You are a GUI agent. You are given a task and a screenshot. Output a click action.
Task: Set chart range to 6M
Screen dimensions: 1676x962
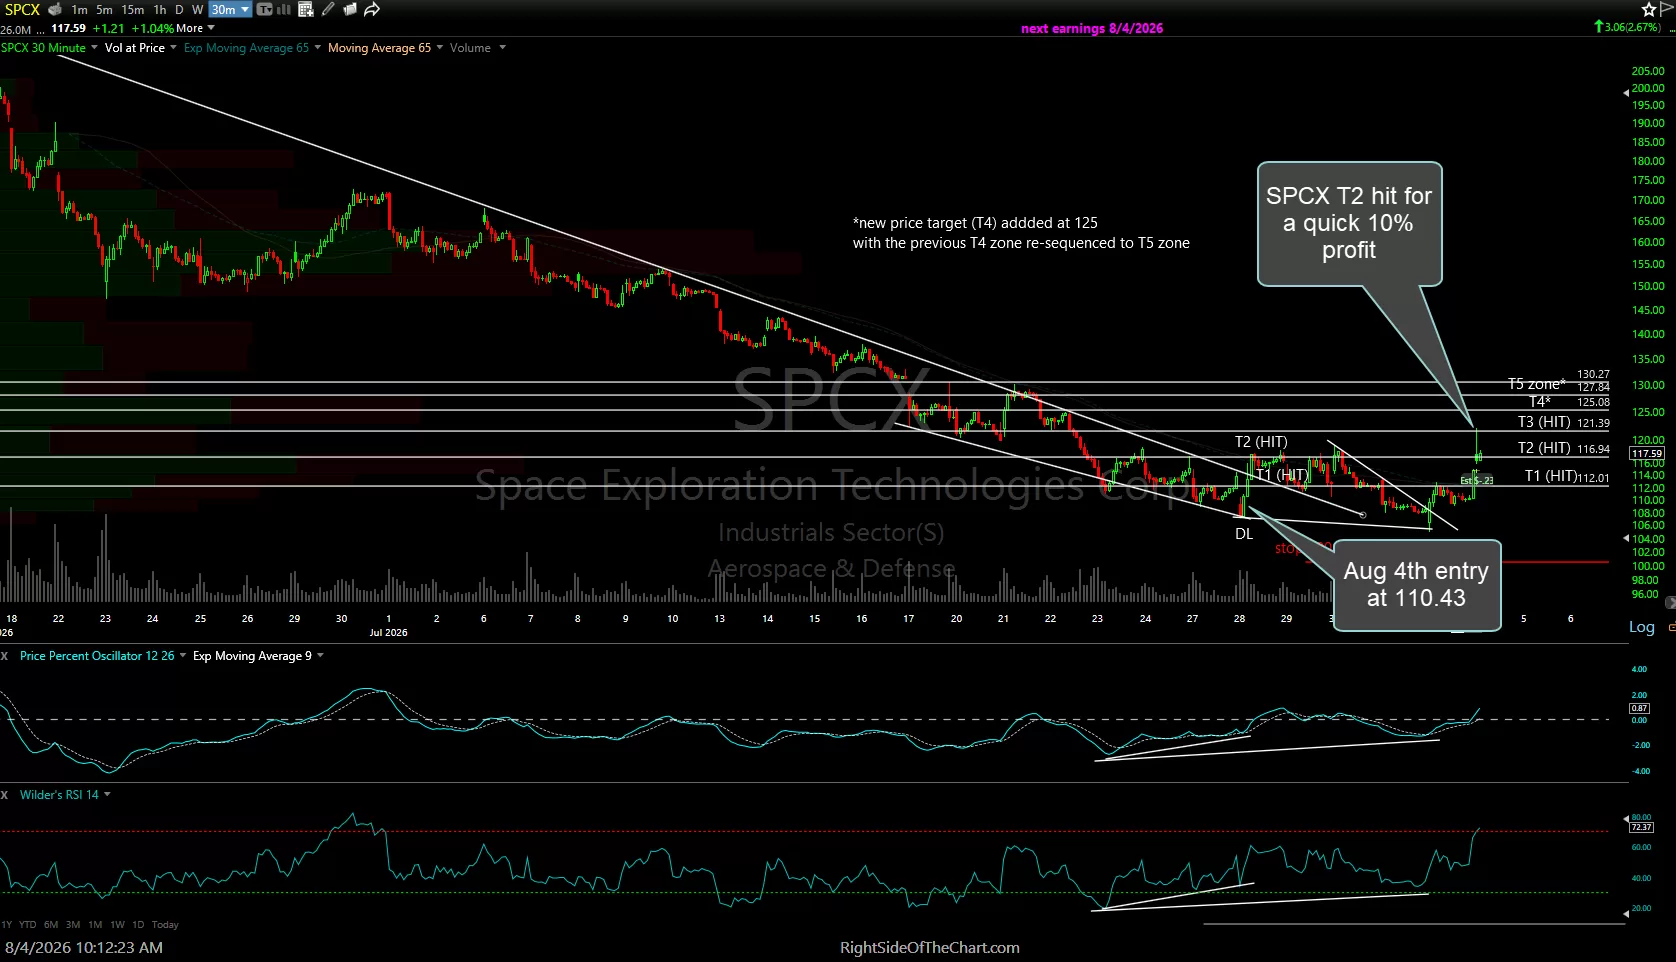(51, 925)
